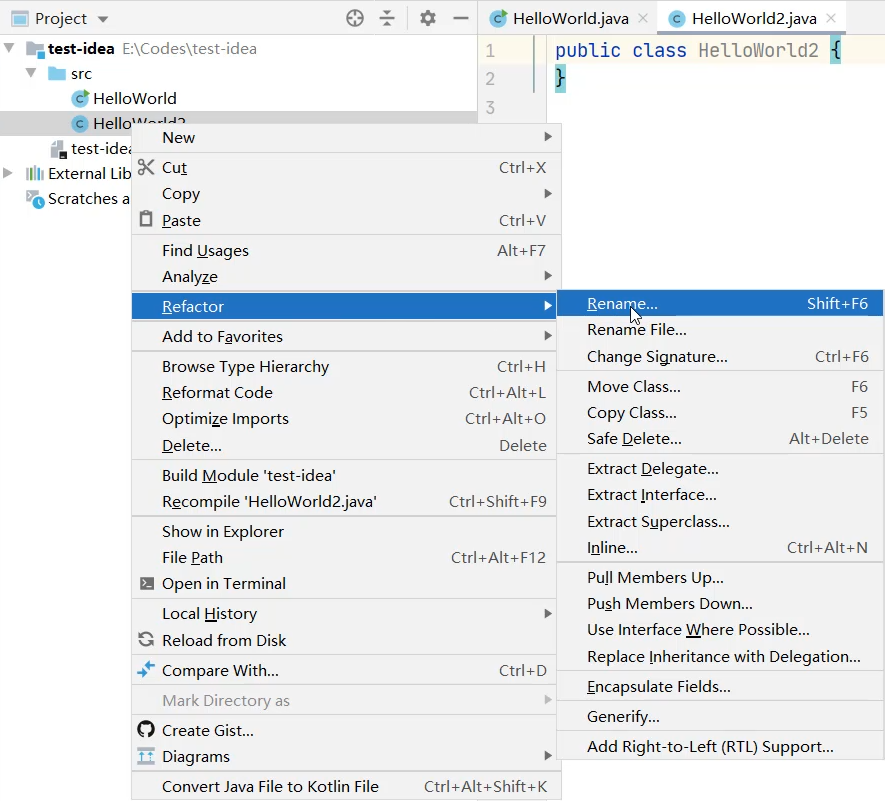This screenshot has width=885, height=801.
Task: Close the HelloWorld.java editor tab
Action: pos(642,19)
